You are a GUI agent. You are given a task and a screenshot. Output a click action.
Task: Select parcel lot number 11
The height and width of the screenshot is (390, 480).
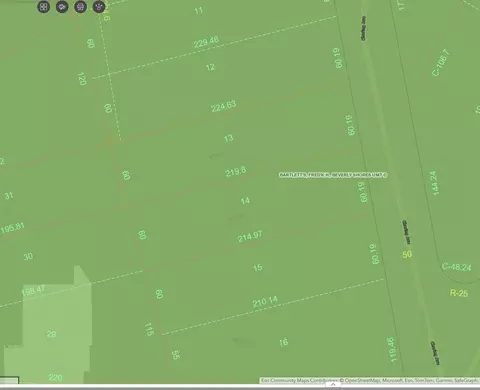198,11
